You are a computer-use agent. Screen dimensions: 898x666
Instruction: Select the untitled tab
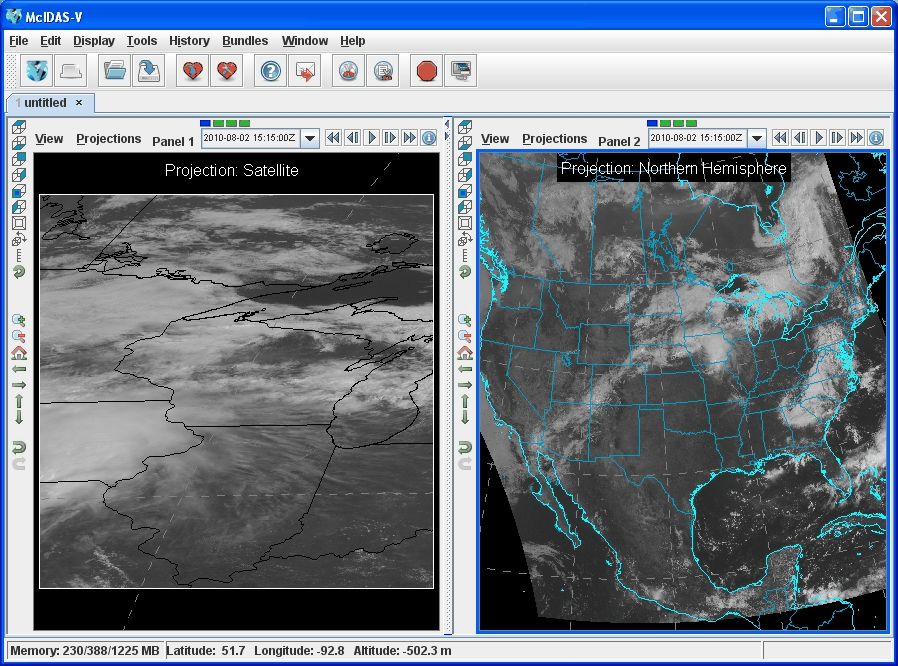click(46, 103)
